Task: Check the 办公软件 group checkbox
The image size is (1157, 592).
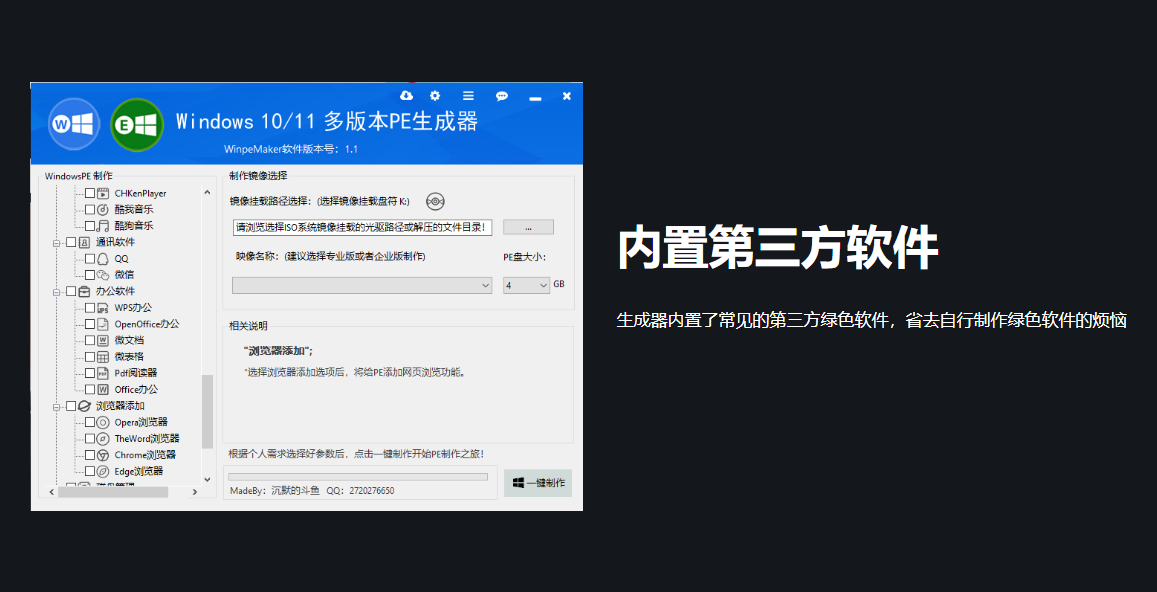Action: [71, 291]
